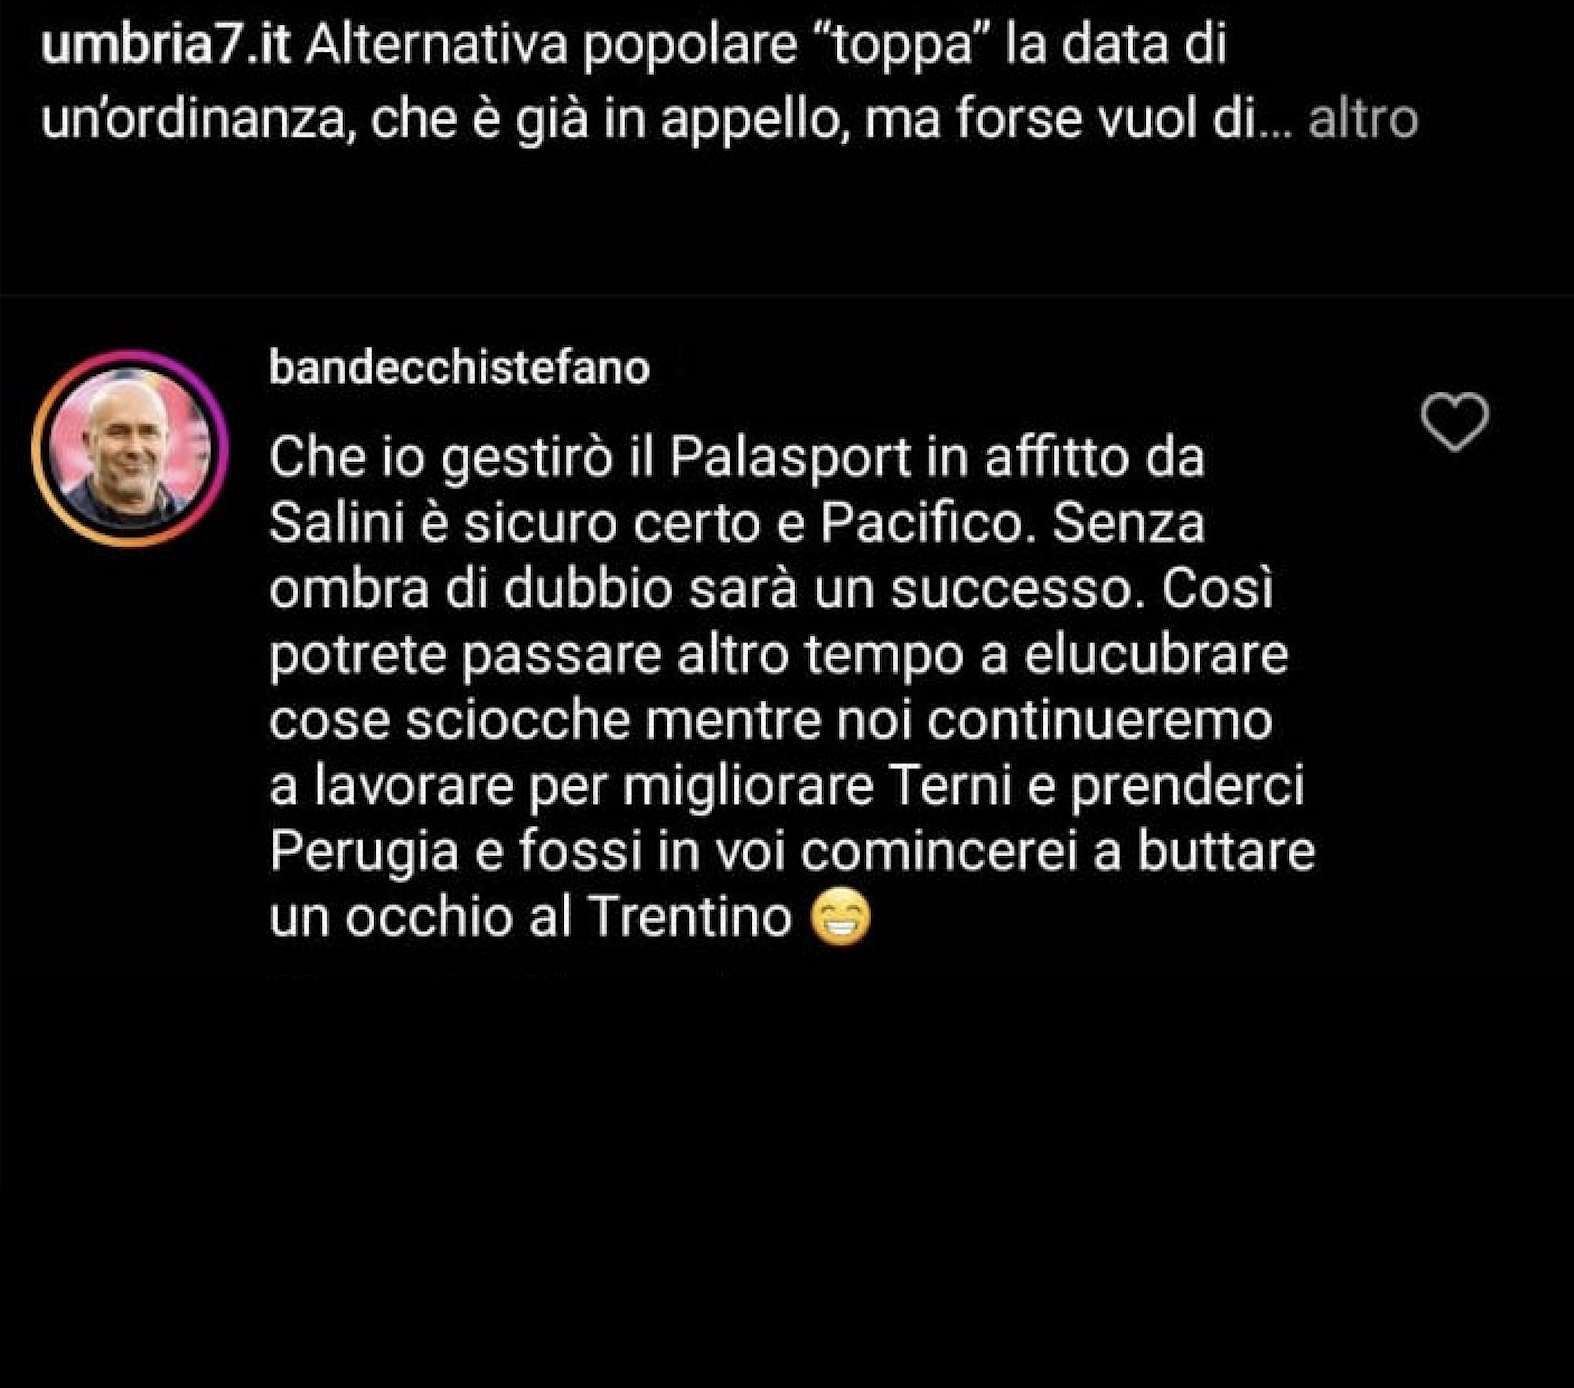The width and height of the screenshot is (1574, 1388).
Task: Click the word 'Terni' in the comment
Action: [951, 785]
